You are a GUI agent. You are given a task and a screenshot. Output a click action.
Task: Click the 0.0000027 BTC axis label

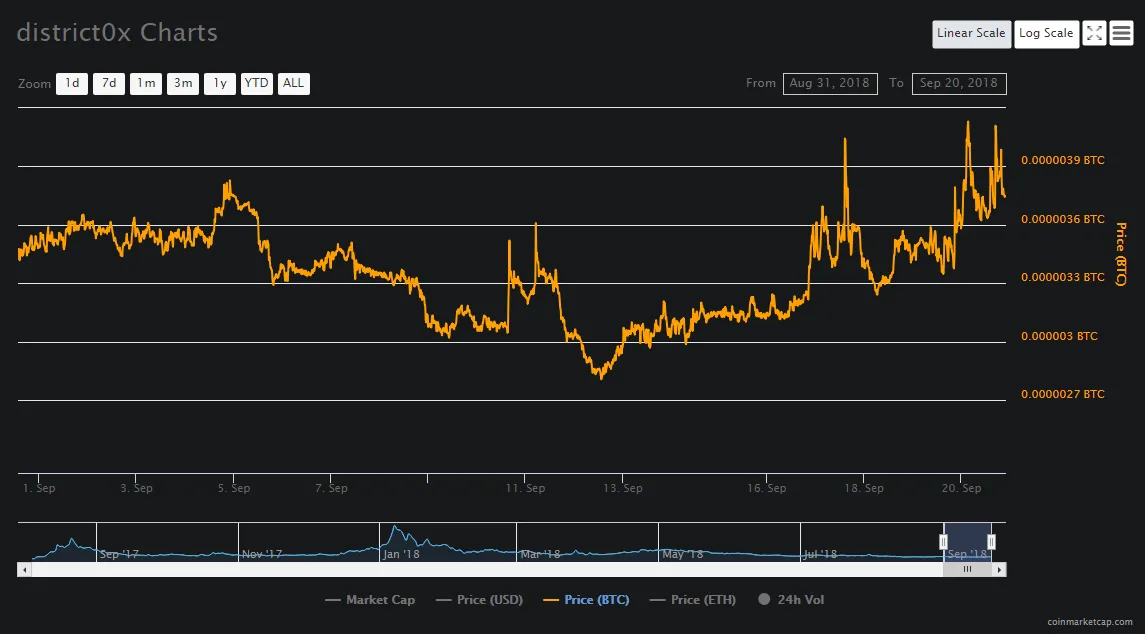(1062, 394)
